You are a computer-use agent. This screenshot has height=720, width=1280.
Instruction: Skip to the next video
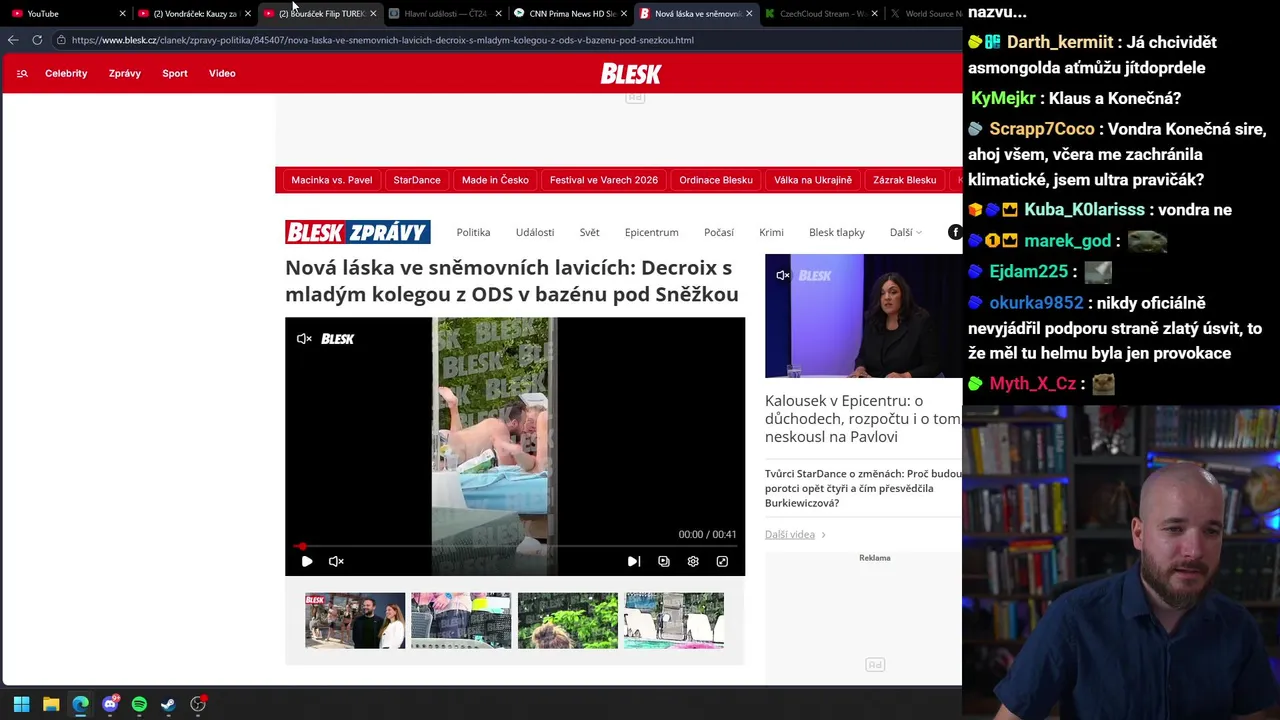(634, 561)
